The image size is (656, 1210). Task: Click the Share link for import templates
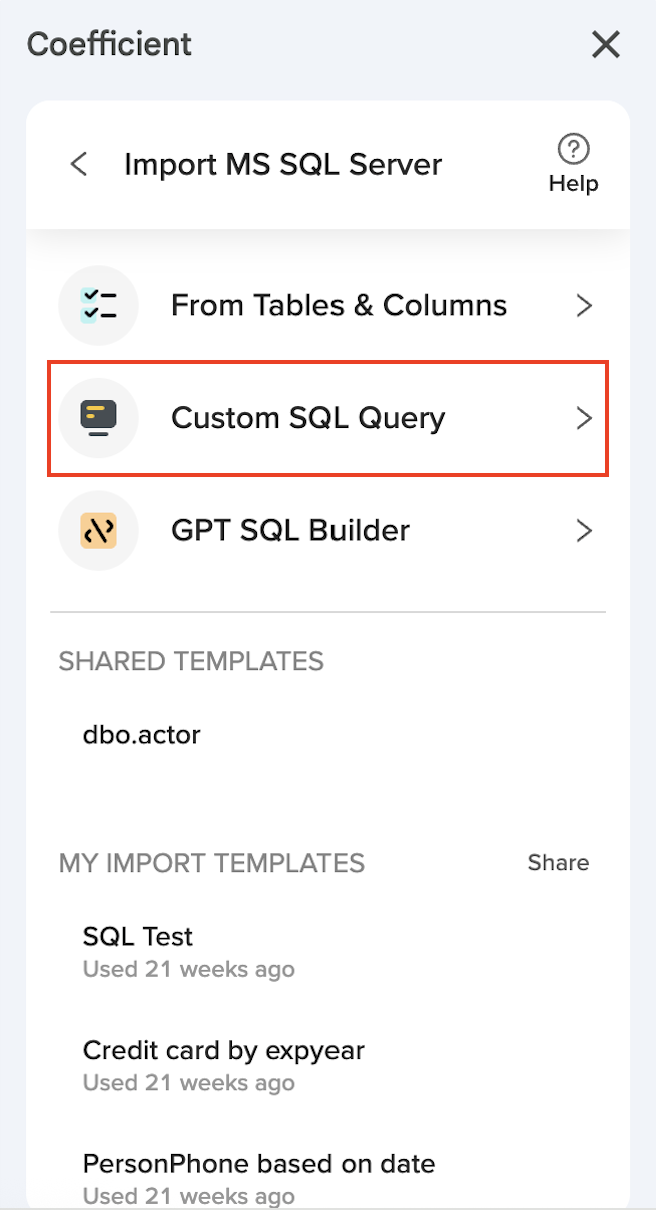point(558,862)
